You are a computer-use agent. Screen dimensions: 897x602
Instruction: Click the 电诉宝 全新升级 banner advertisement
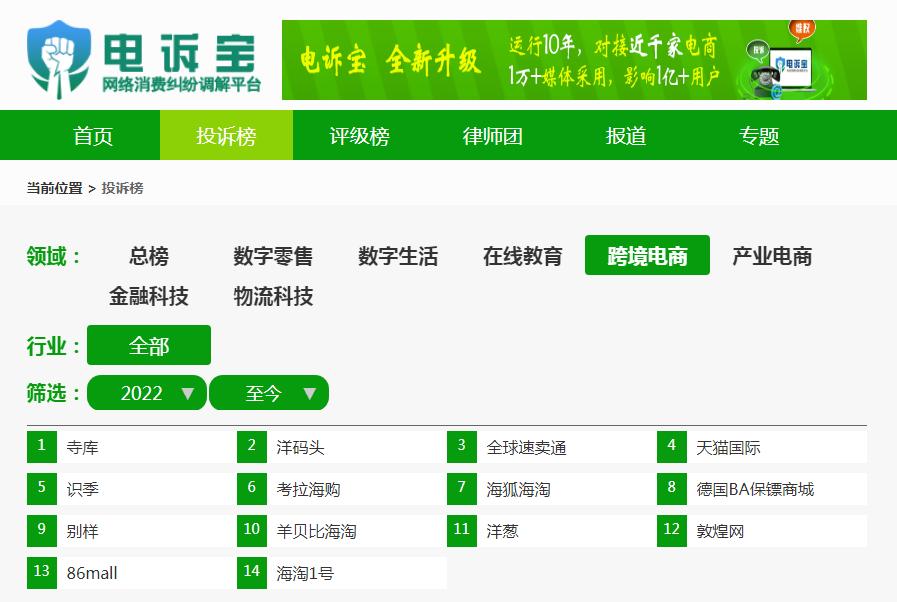(x=560, y=61)
